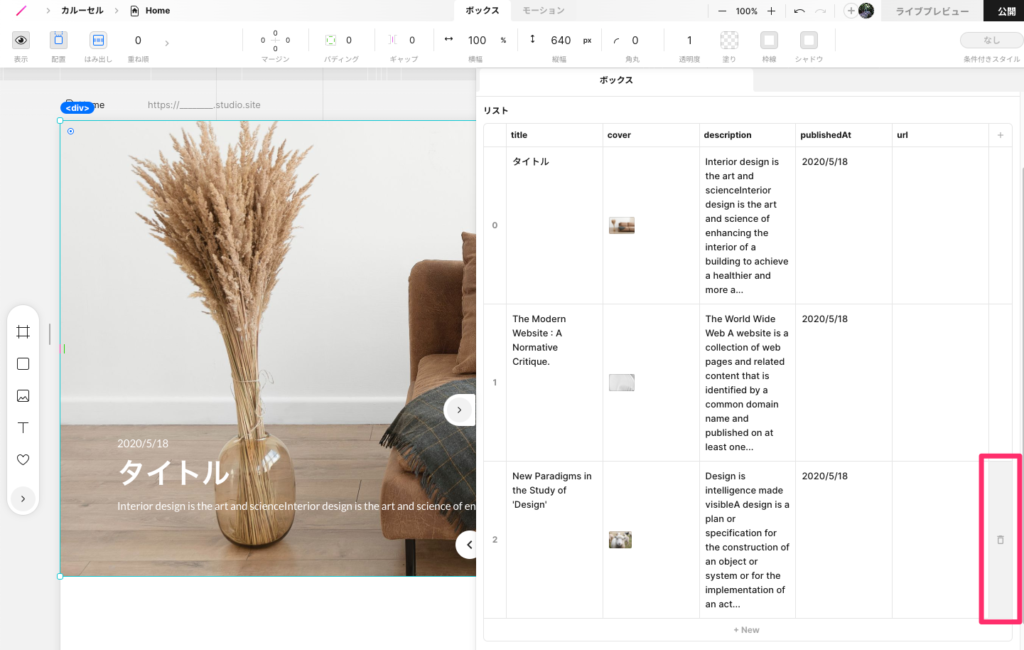
Task: Select the heart icon tool
Action: coord(23,460)
